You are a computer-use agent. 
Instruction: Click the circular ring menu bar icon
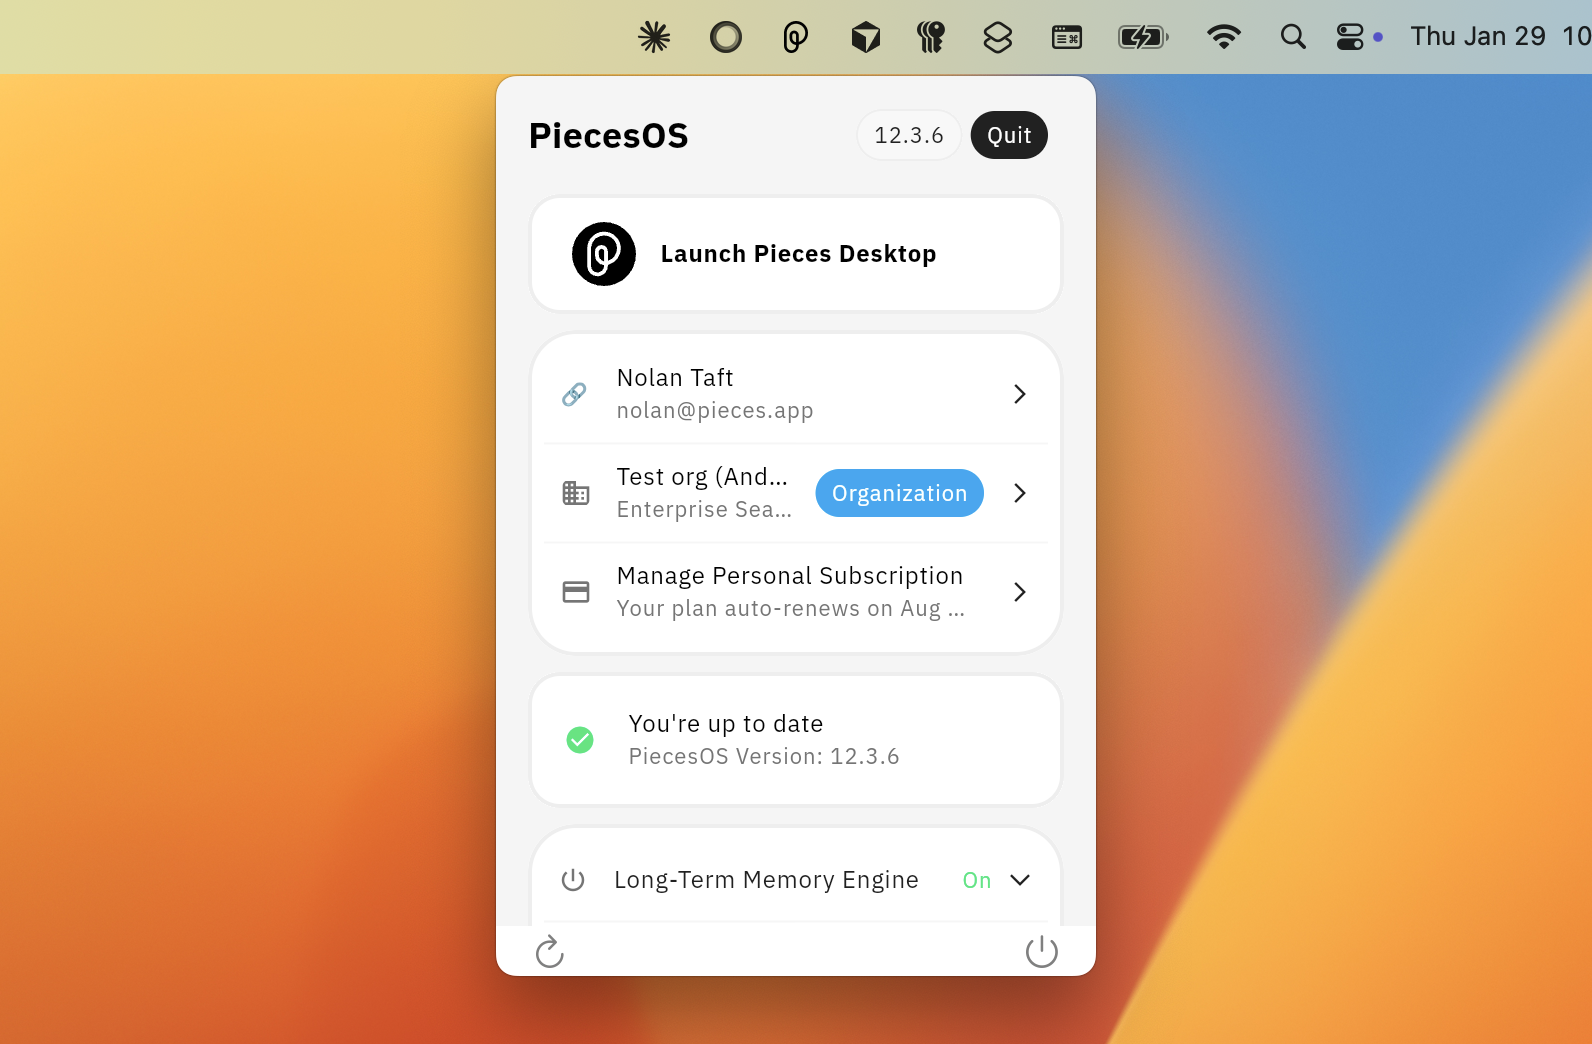tap(726, 37)
